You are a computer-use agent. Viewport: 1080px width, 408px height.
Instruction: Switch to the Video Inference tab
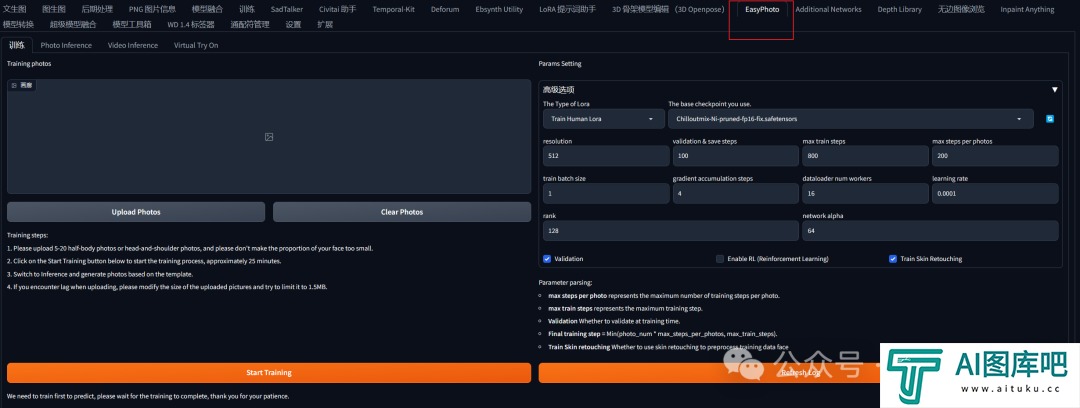click(x=132, y=45)
